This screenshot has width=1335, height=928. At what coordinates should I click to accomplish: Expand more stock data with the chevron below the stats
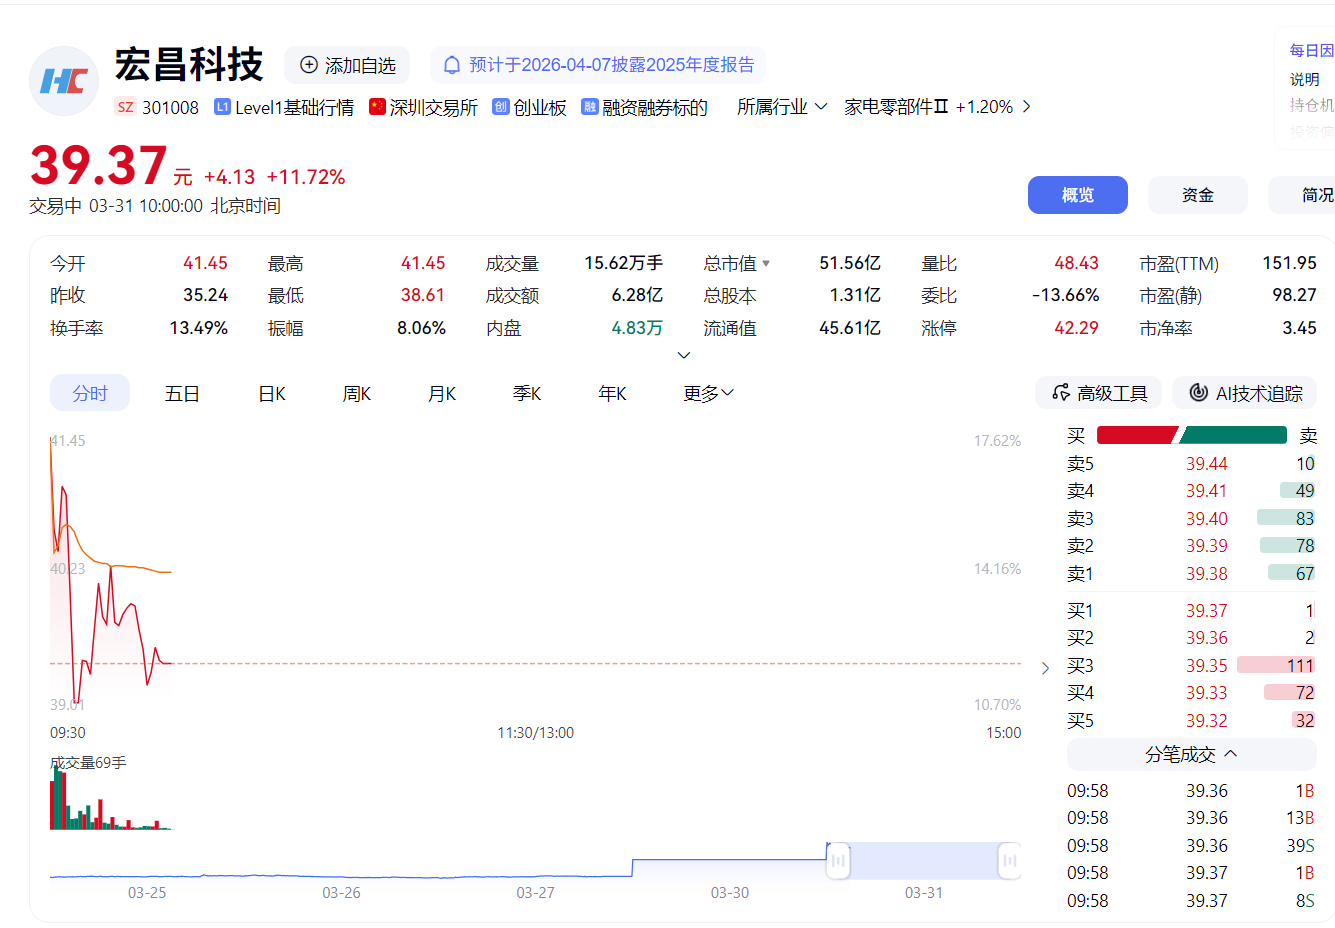click(684, 355)
